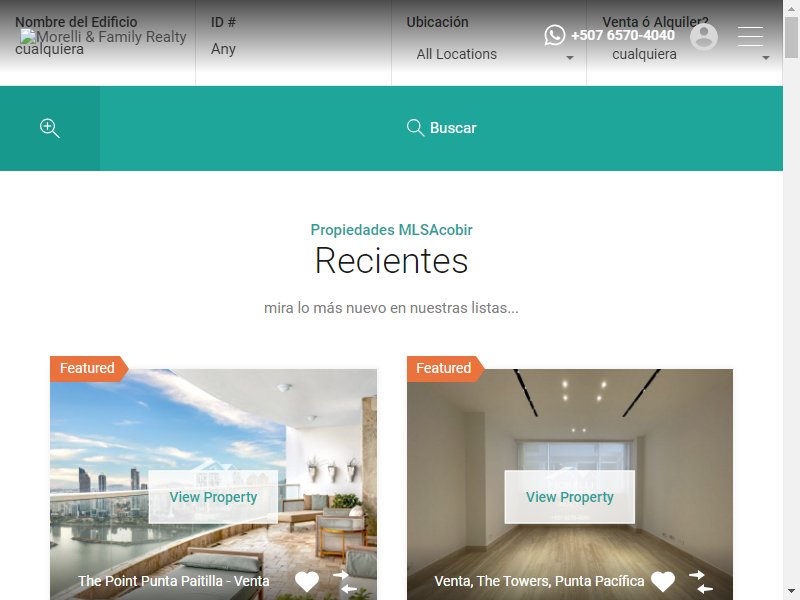Screen dimensions: 800x600
Task: Click the Buscar search button
Action: pos(441,128)
